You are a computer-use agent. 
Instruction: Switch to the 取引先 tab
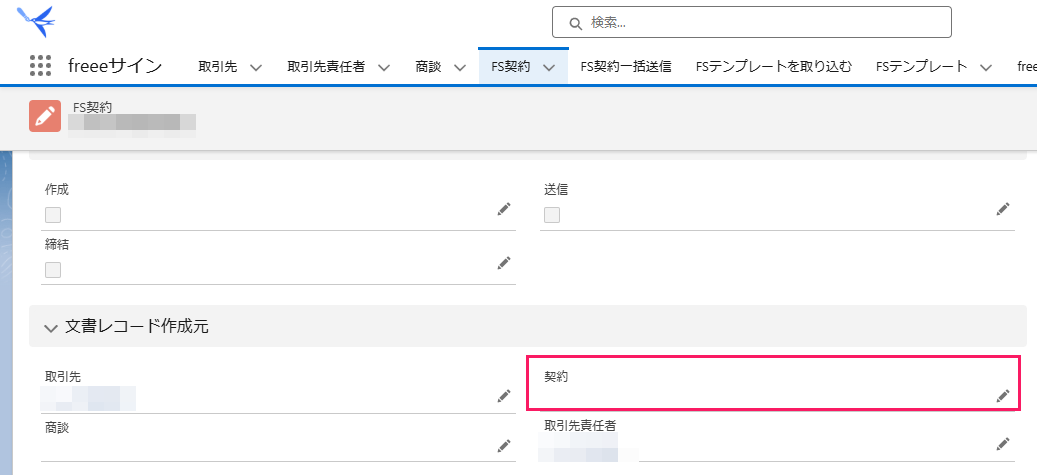click(218, 66)
